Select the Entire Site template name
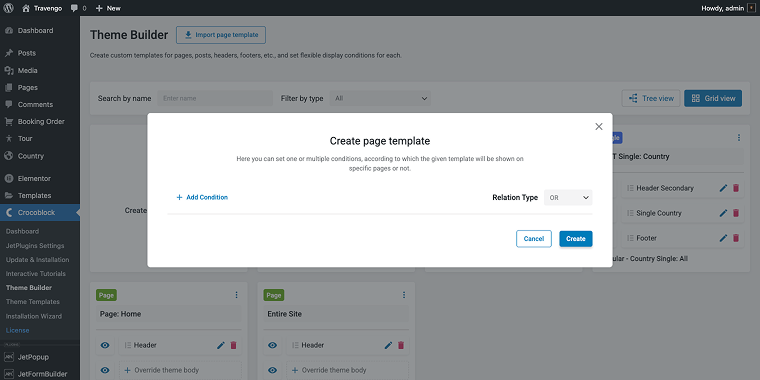The height and width of the screenshot is (380, 760). tap(336, 314)
